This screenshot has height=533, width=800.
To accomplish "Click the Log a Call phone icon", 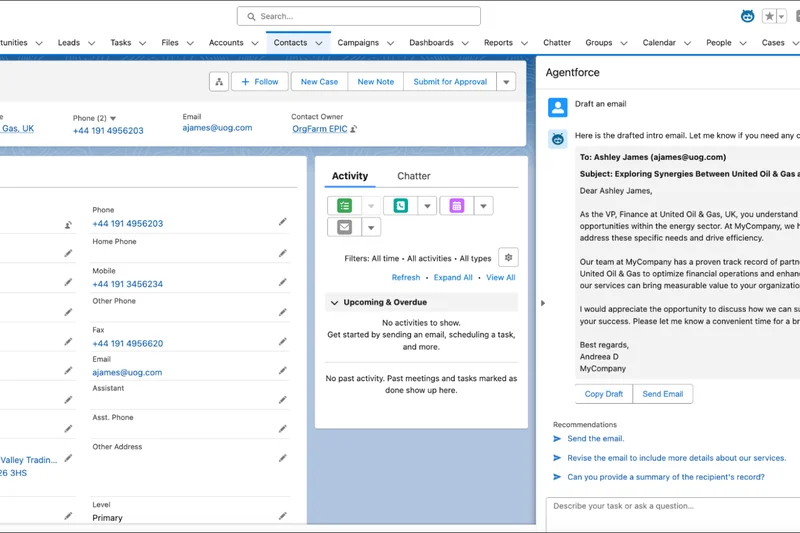I will point(401,206).
